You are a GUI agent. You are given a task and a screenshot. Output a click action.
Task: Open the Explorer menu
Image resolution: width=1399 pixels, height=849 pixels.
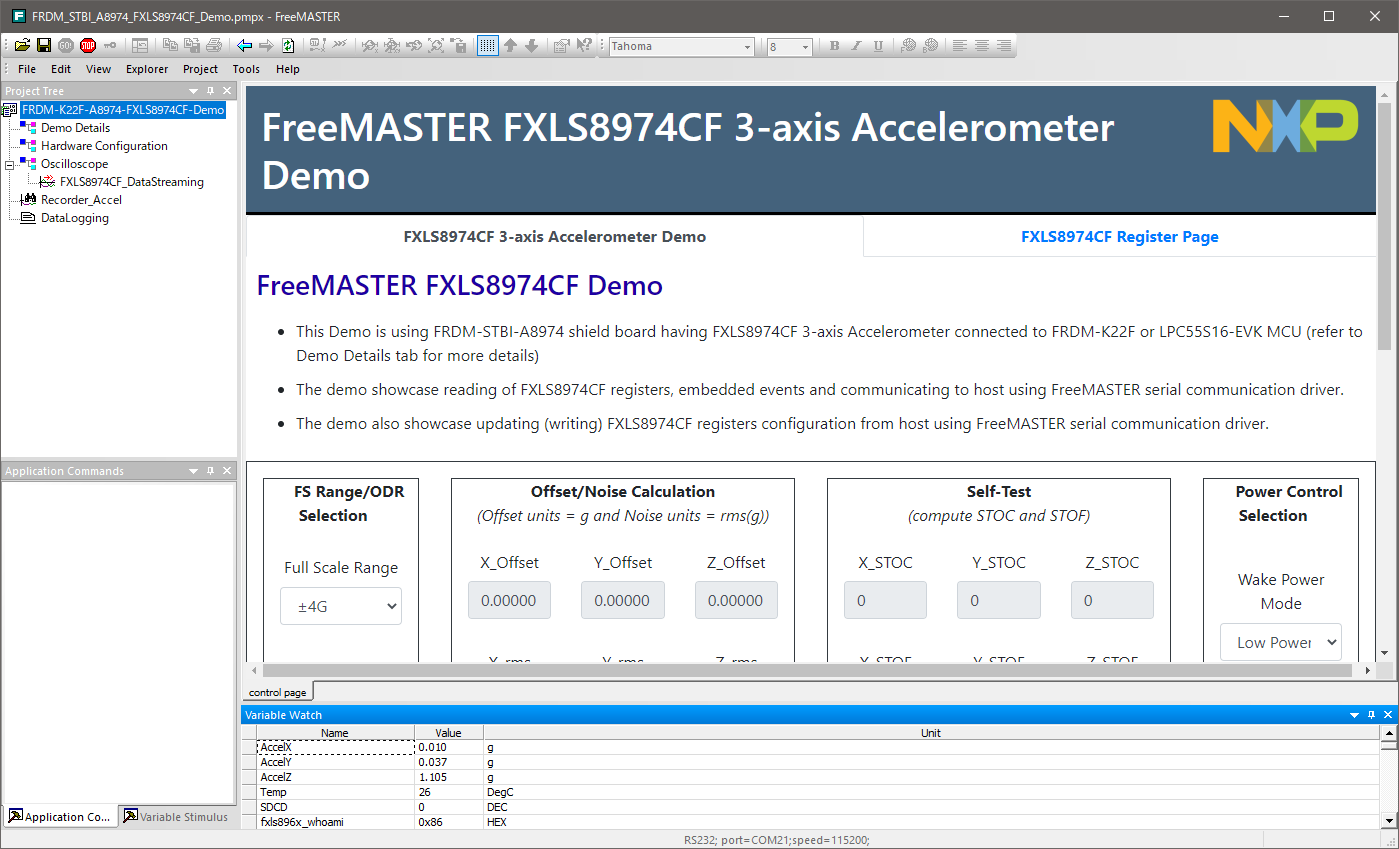click(147, 69)
